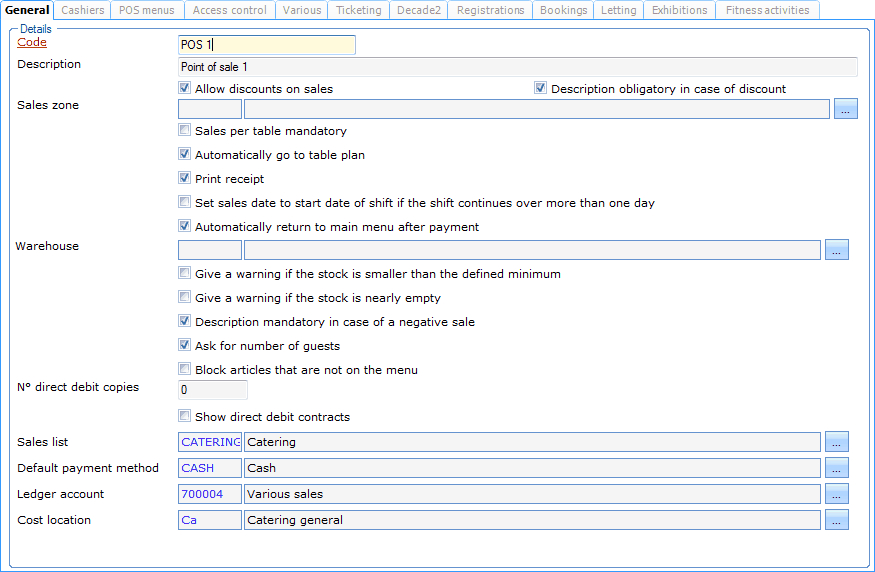The height and width of the screenshot is (572, 875).
Task: Toggle Ask for number of guests
Action: pyautogui.click(x=185, y=346)
